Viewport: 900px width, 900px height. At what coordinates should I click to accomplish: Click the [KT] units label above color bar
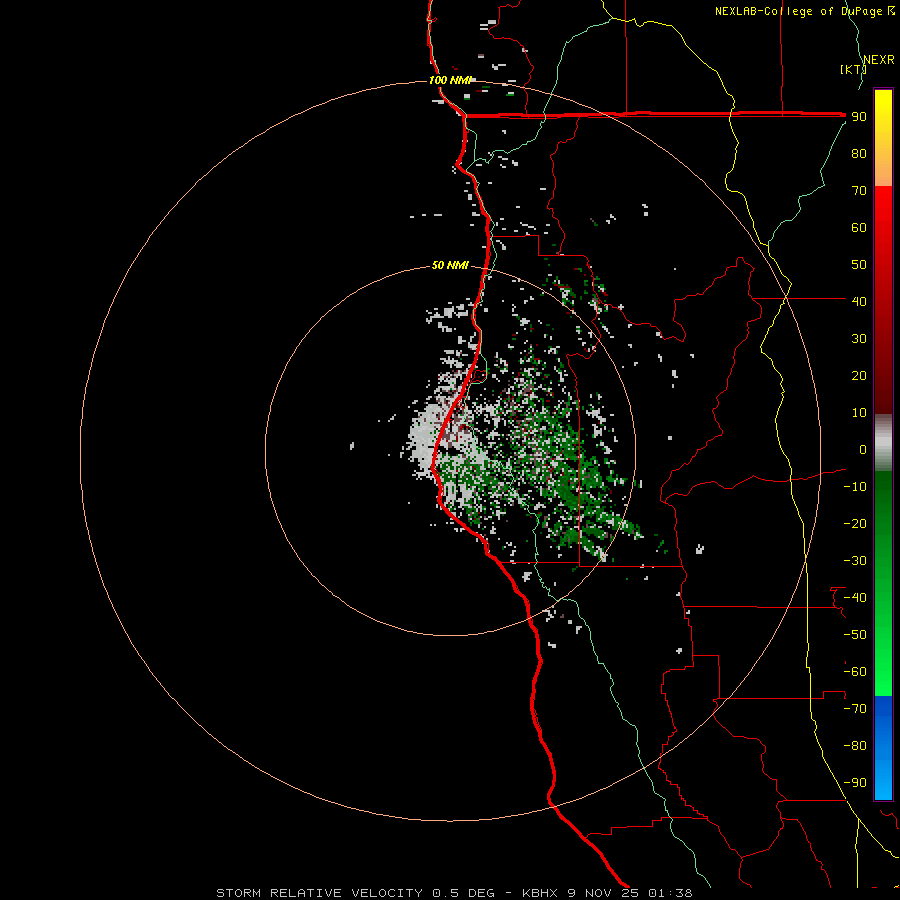click(x=853, y=69)
